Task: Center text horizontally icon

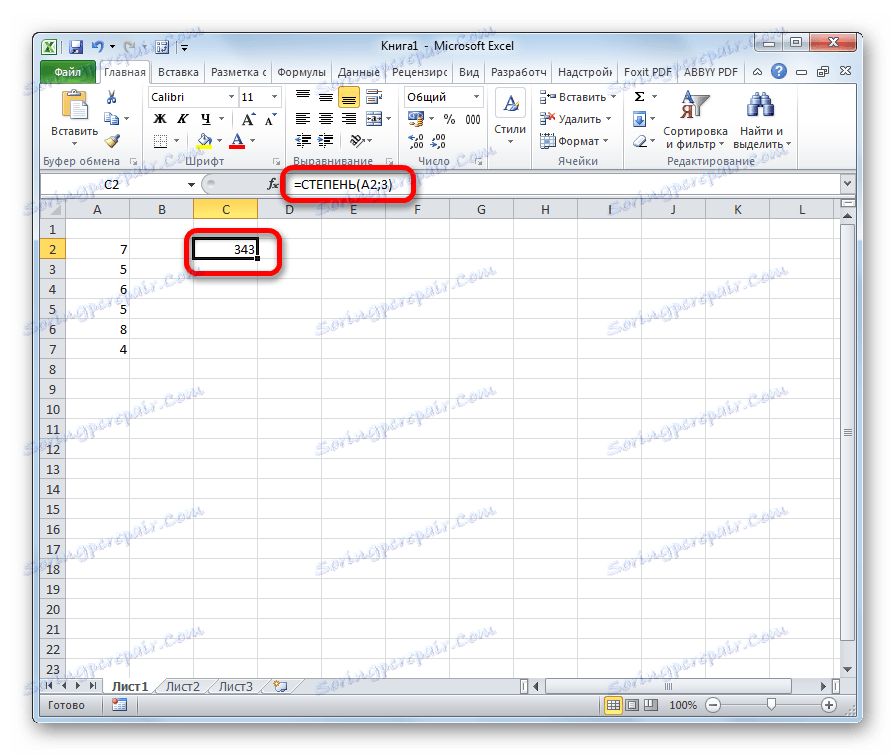Action: coord(326,119)
